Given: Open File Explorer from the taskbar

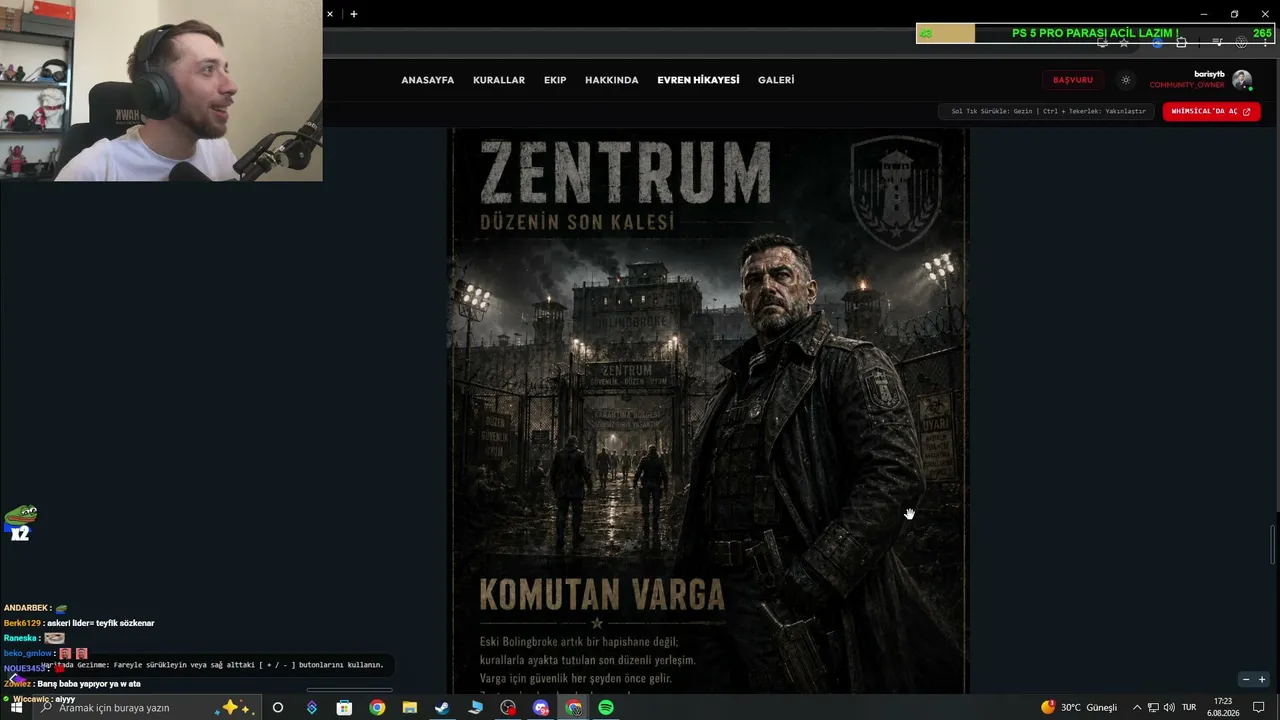Looking at the screenshot, I should point(410,707).
